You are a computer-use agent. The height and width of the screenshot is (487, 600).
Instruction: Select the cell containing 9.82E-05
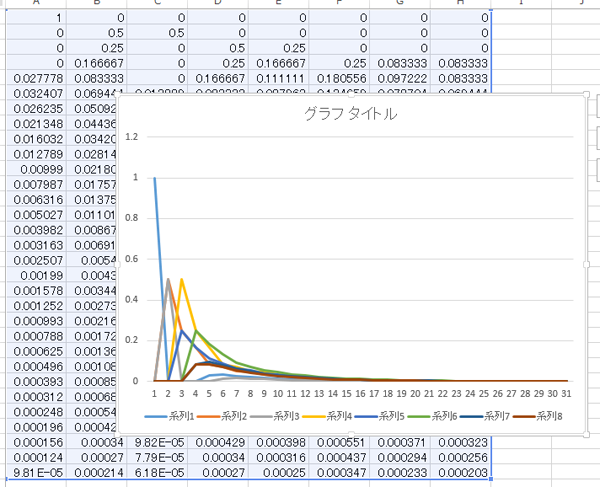(157, 443)
